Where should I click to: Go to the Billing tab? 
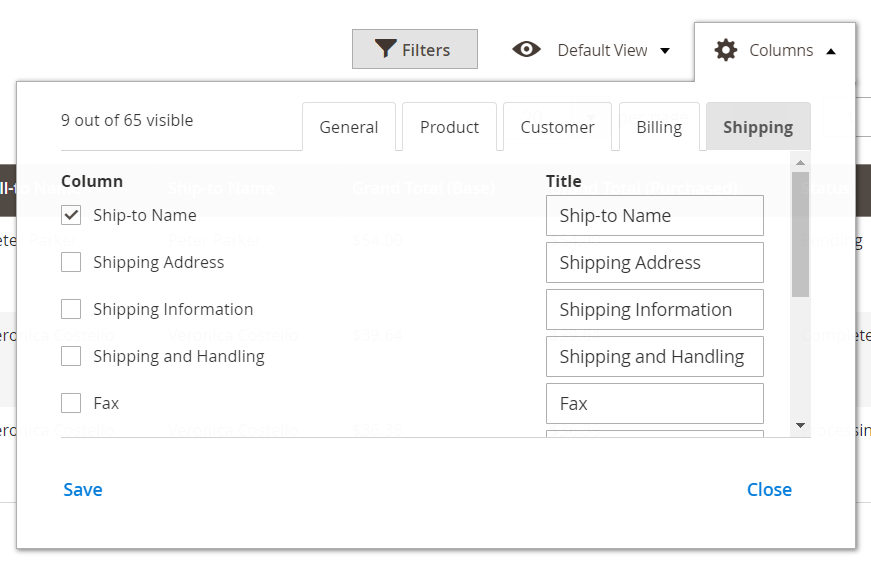[659, 127]
